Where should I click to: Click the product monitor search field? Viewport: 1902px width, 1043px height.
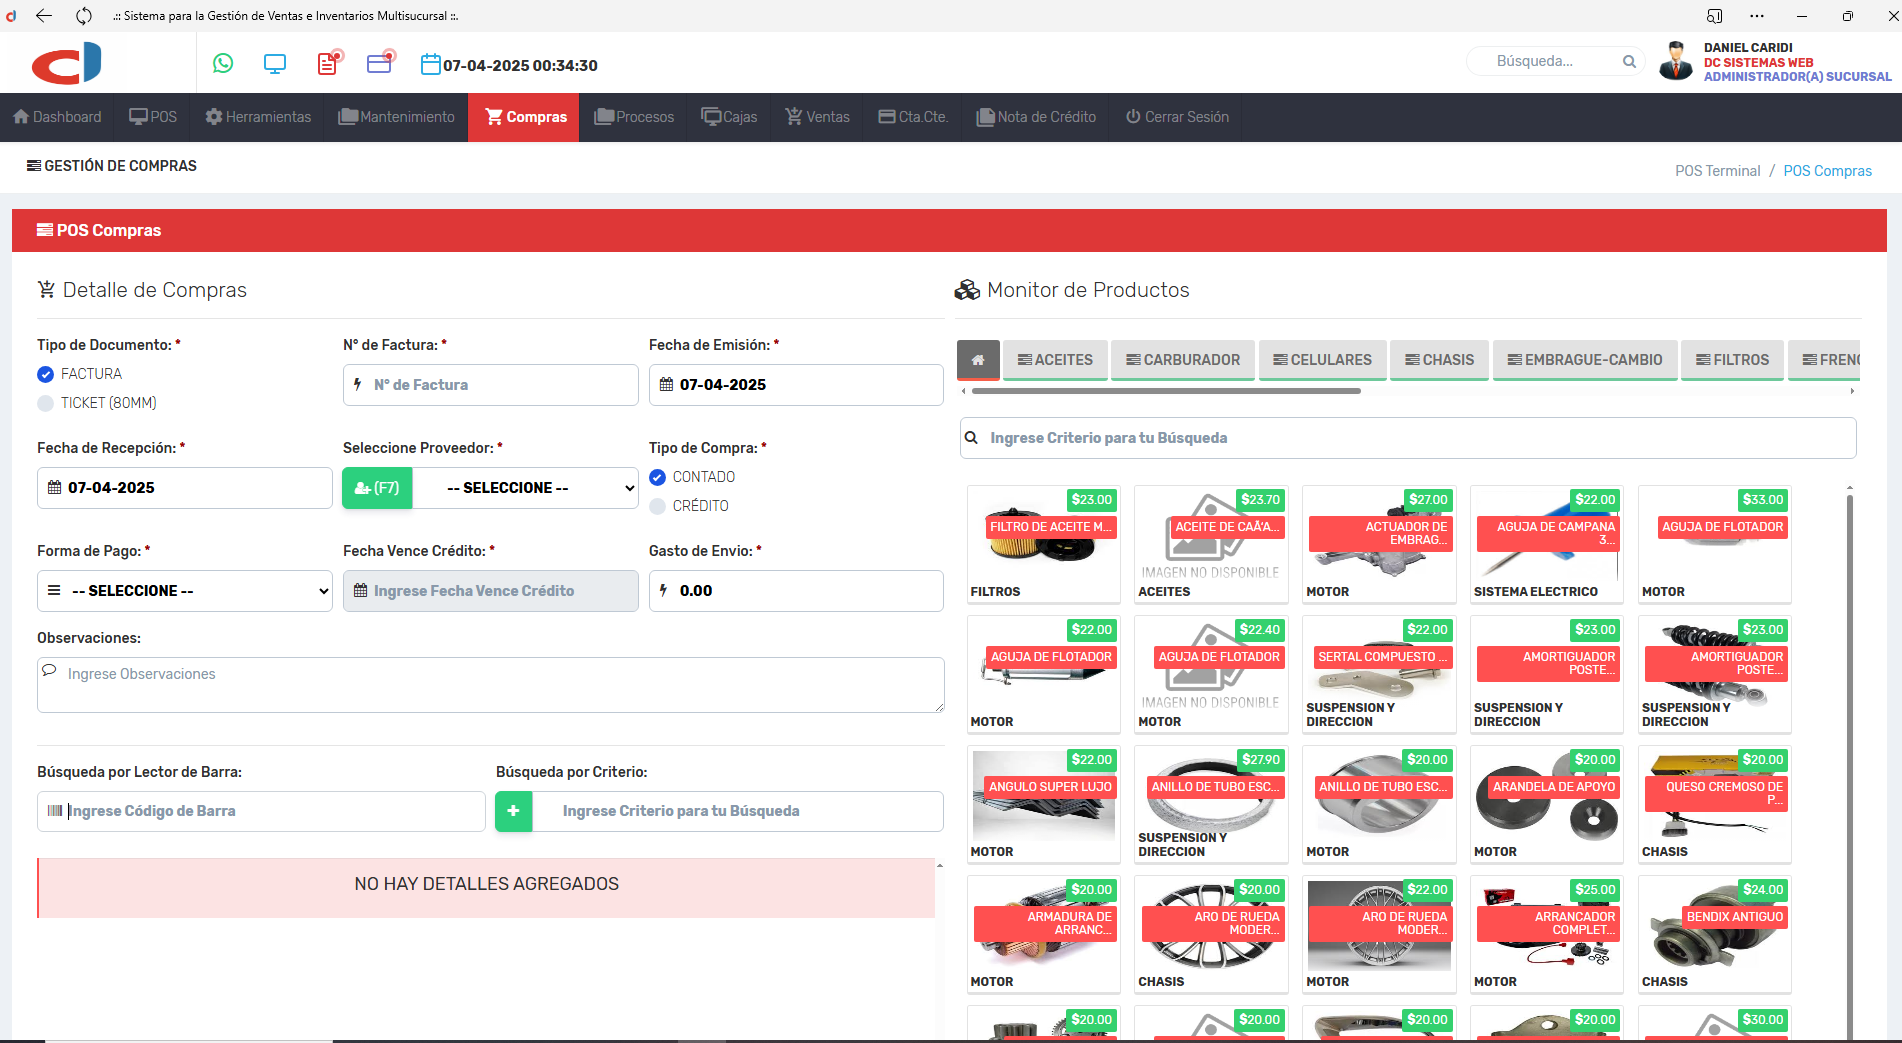[x=1408, y=438]
